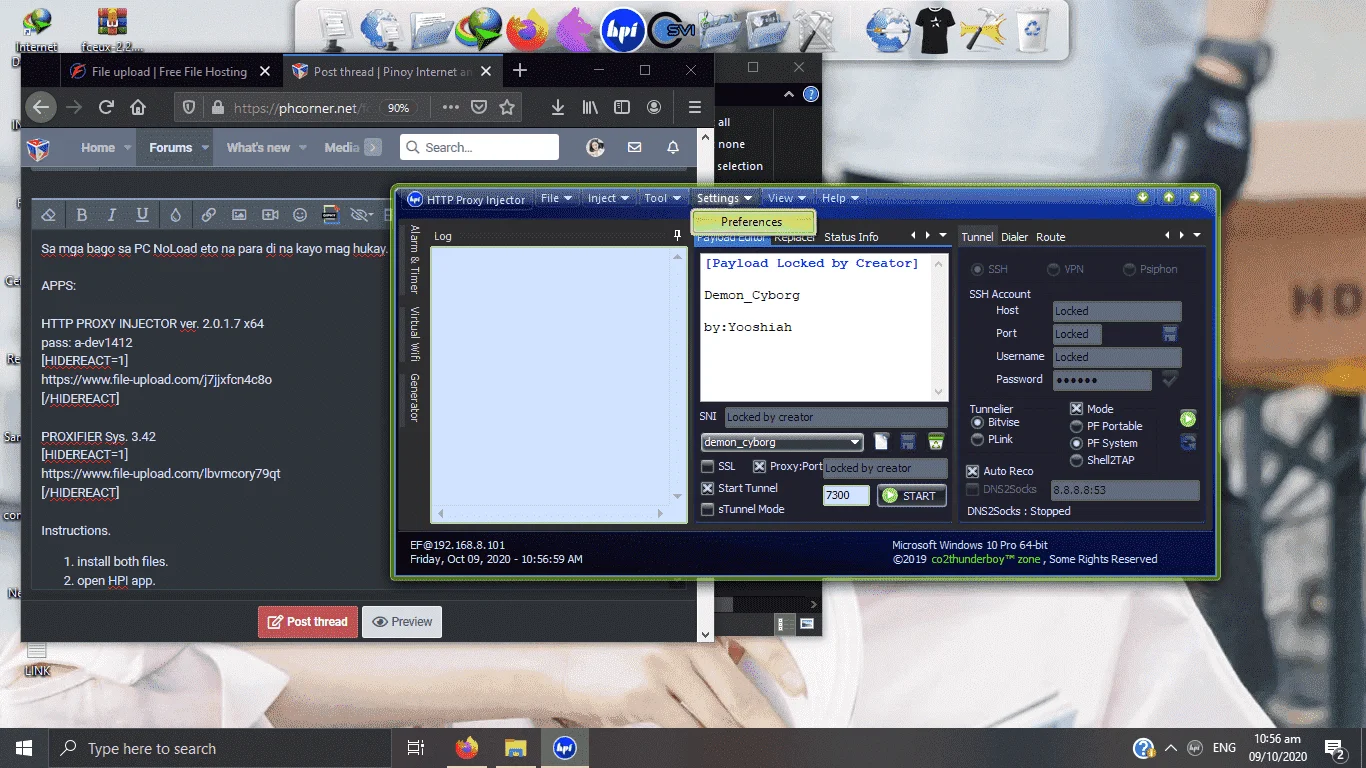Click the Firefox reload page icon
The width and height of the screenshot is (1366, 768).
point(106,107)
